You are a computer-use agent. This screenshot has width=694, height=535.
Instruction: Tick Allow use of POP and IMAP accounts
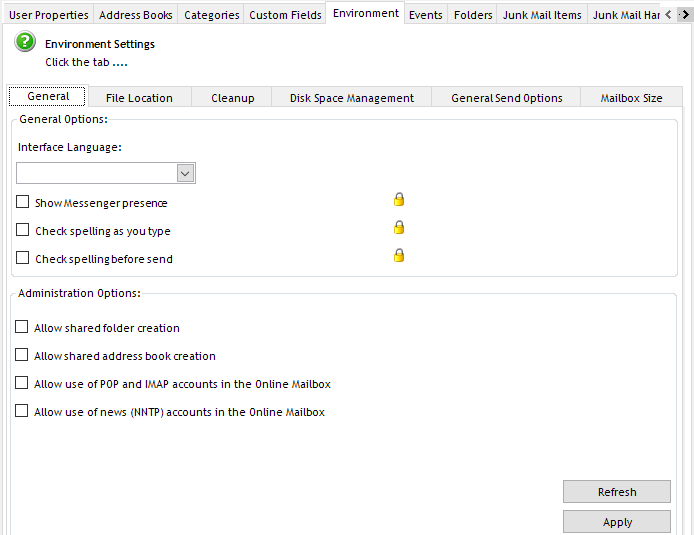point(22,383)
